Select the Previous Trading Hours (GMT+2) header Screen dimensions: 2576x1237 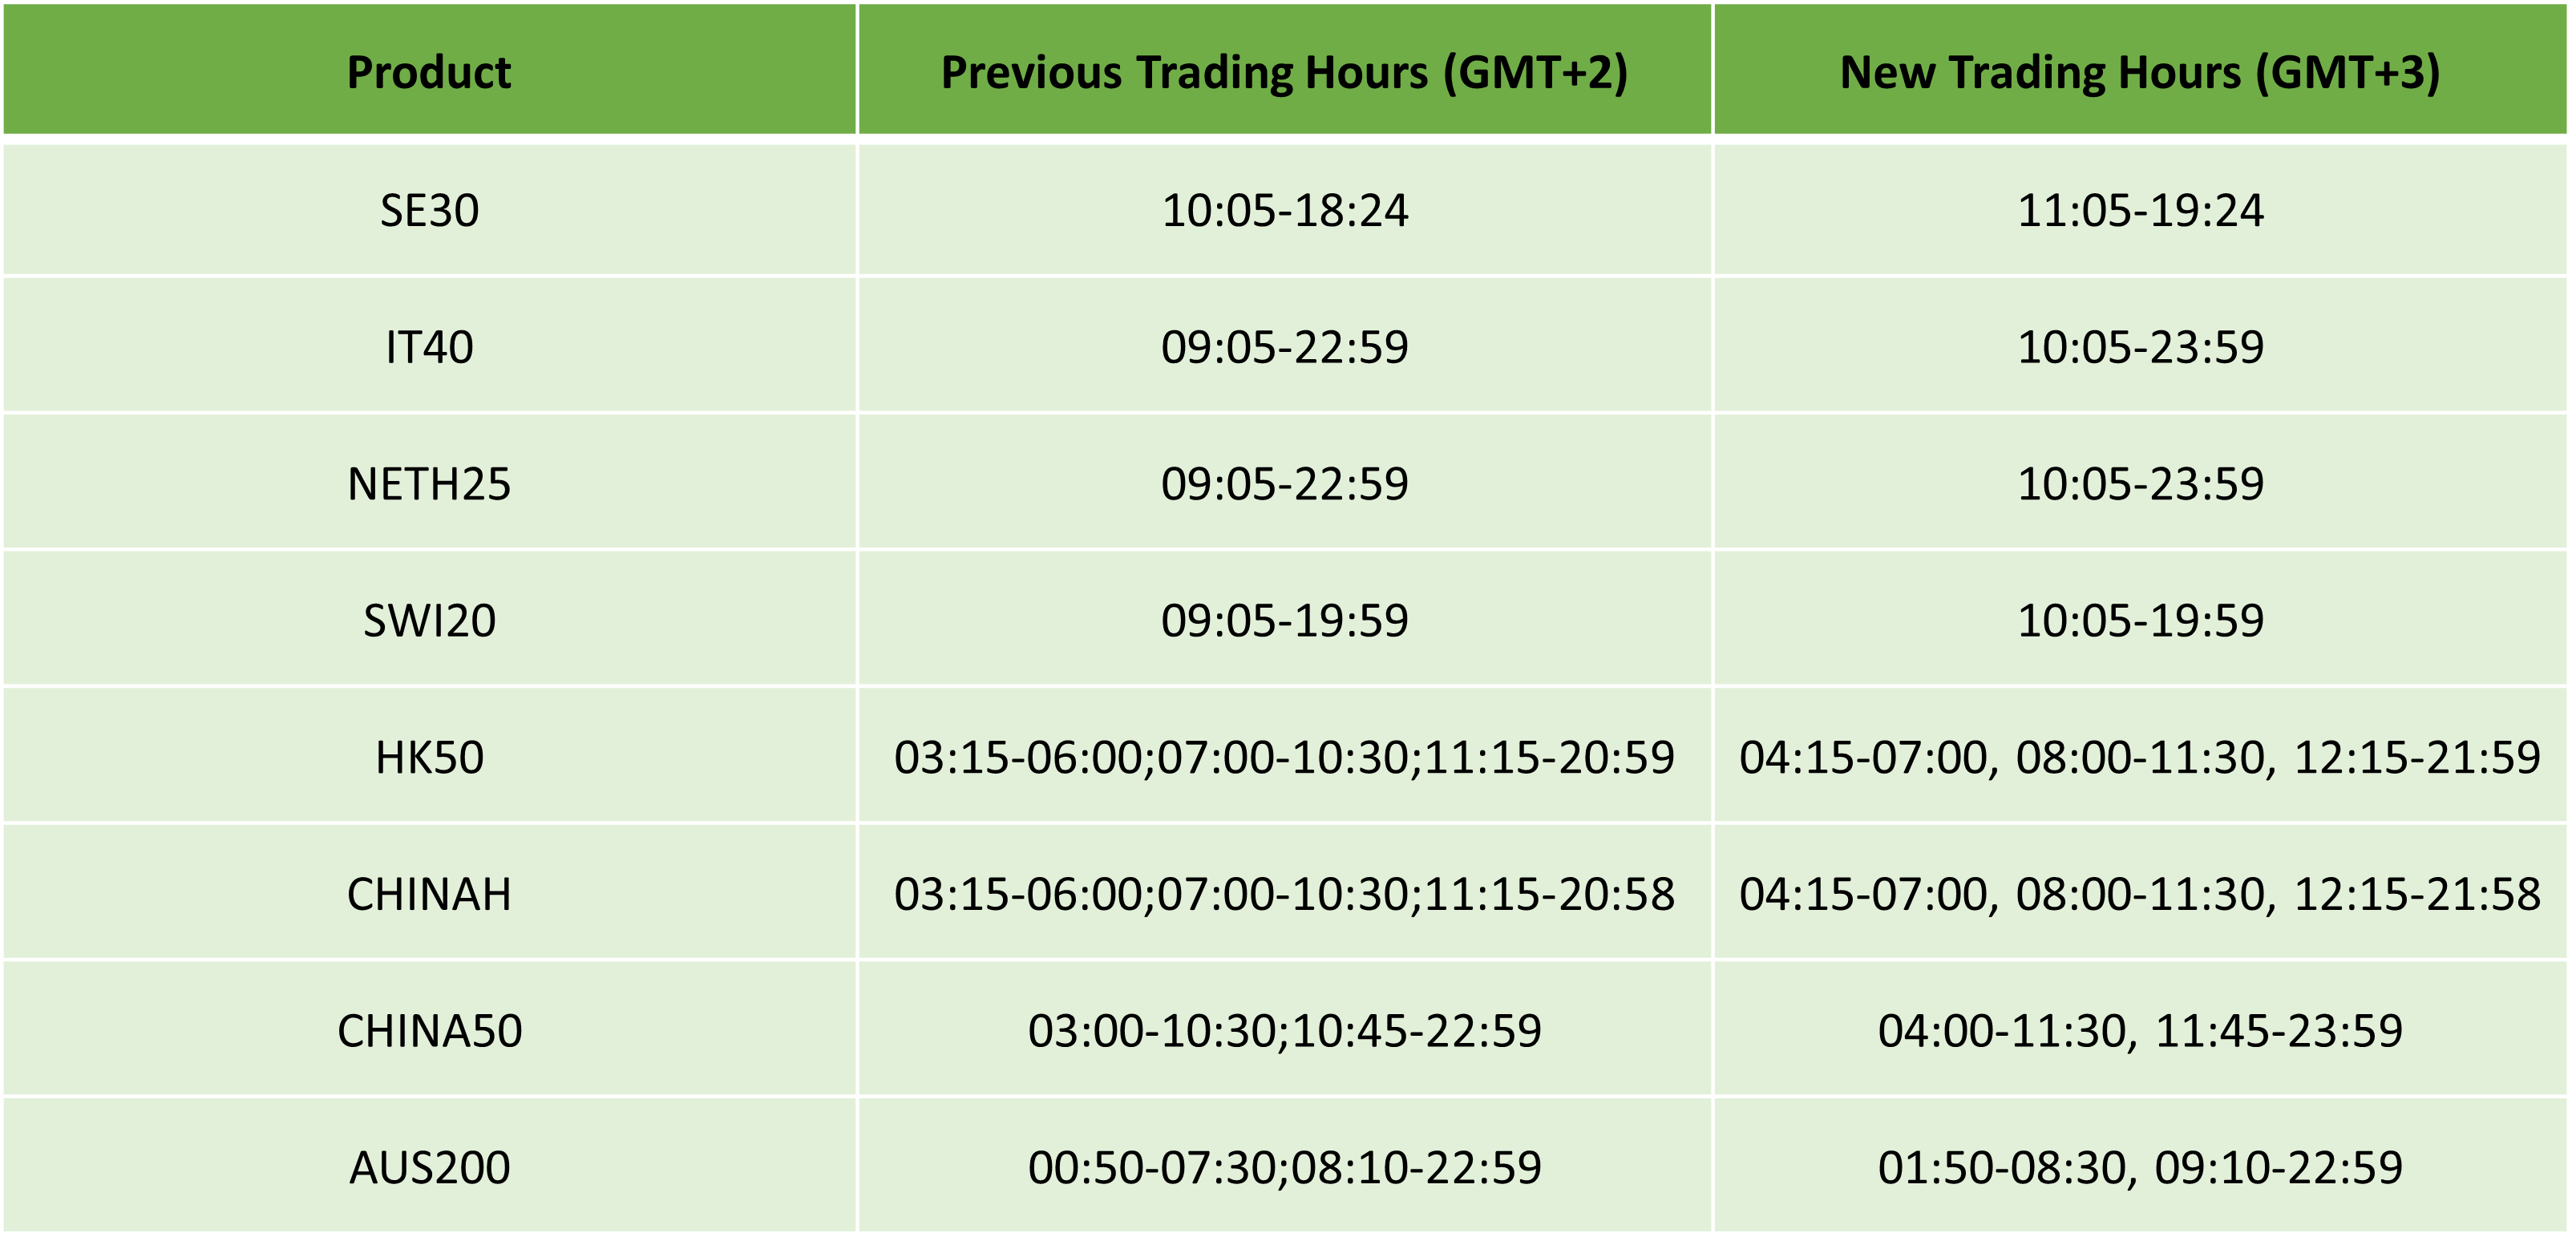1284,72
